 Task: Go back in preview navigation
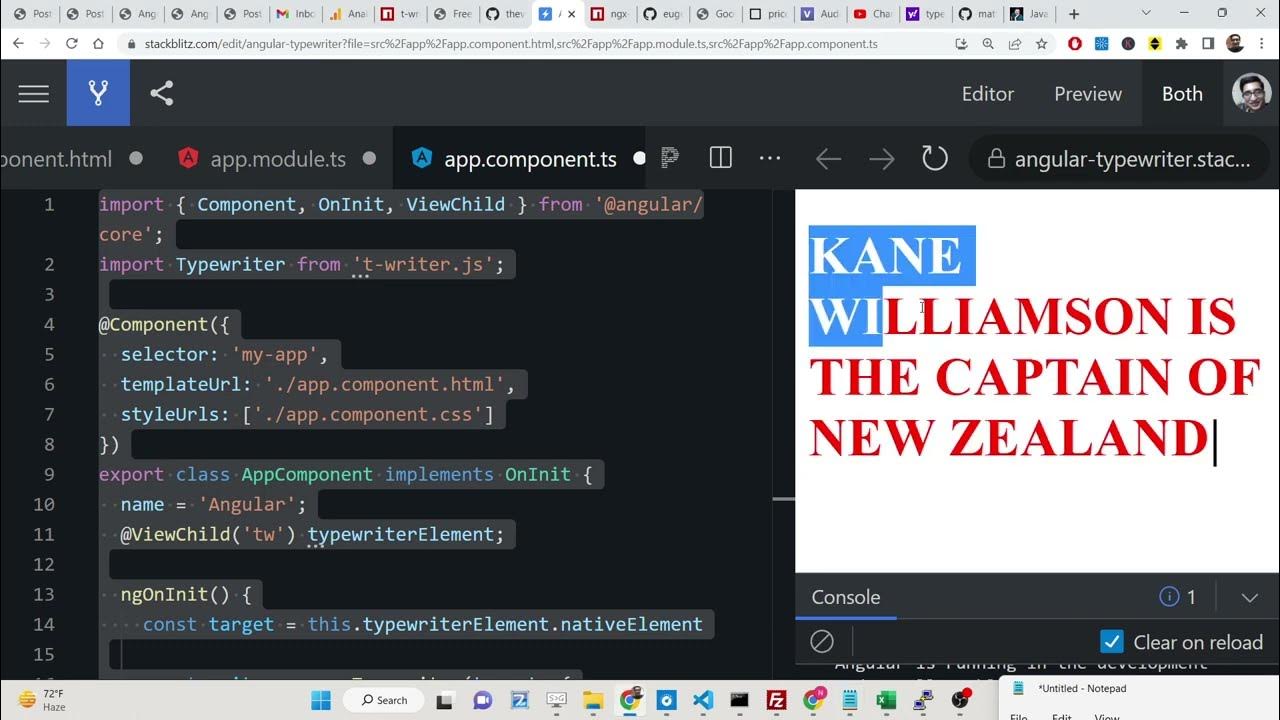point(828,159)
